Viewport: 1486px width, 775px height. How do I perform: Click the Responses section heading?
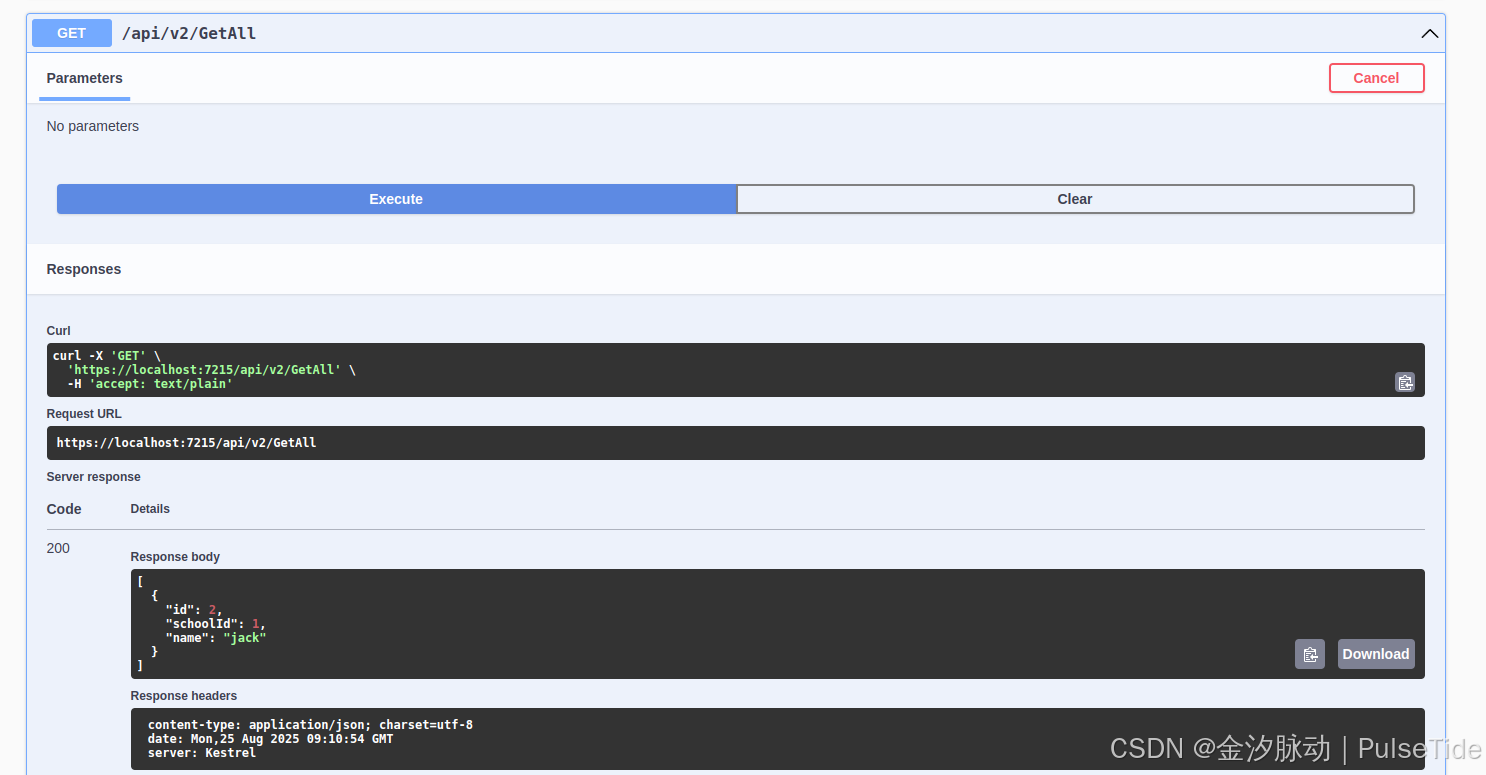pyautogui.click(x=84, y=269)
